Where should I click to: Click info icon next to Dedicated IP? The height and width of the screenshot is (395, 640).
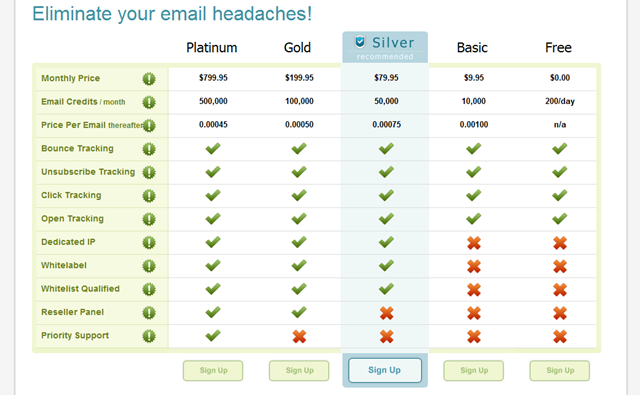point(149,242)
